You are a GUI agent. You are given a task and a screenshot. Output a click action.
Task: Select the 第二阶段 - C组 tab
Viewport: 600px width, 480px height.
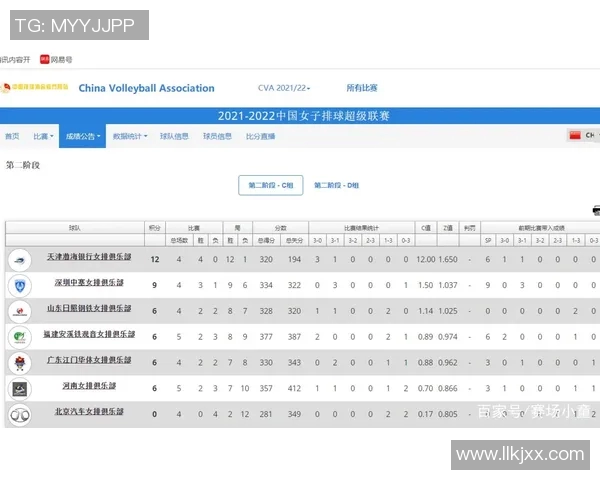[x=270, y=185]
